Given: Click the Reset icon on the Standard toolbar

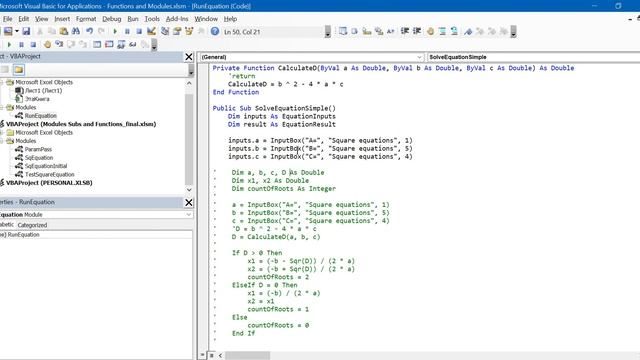Looking at the screenshot, I should [139, 31].
